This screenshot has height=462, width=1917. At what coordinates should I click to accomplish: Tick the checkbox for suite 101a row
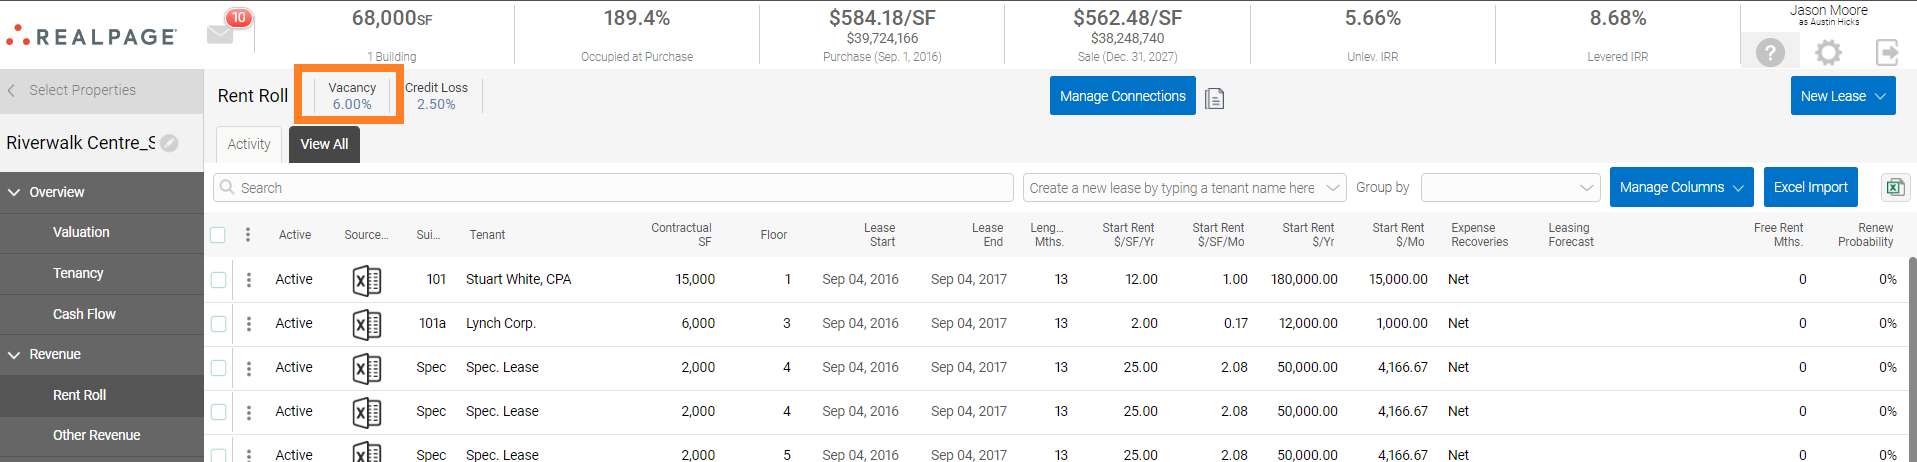tap(218, 324)
